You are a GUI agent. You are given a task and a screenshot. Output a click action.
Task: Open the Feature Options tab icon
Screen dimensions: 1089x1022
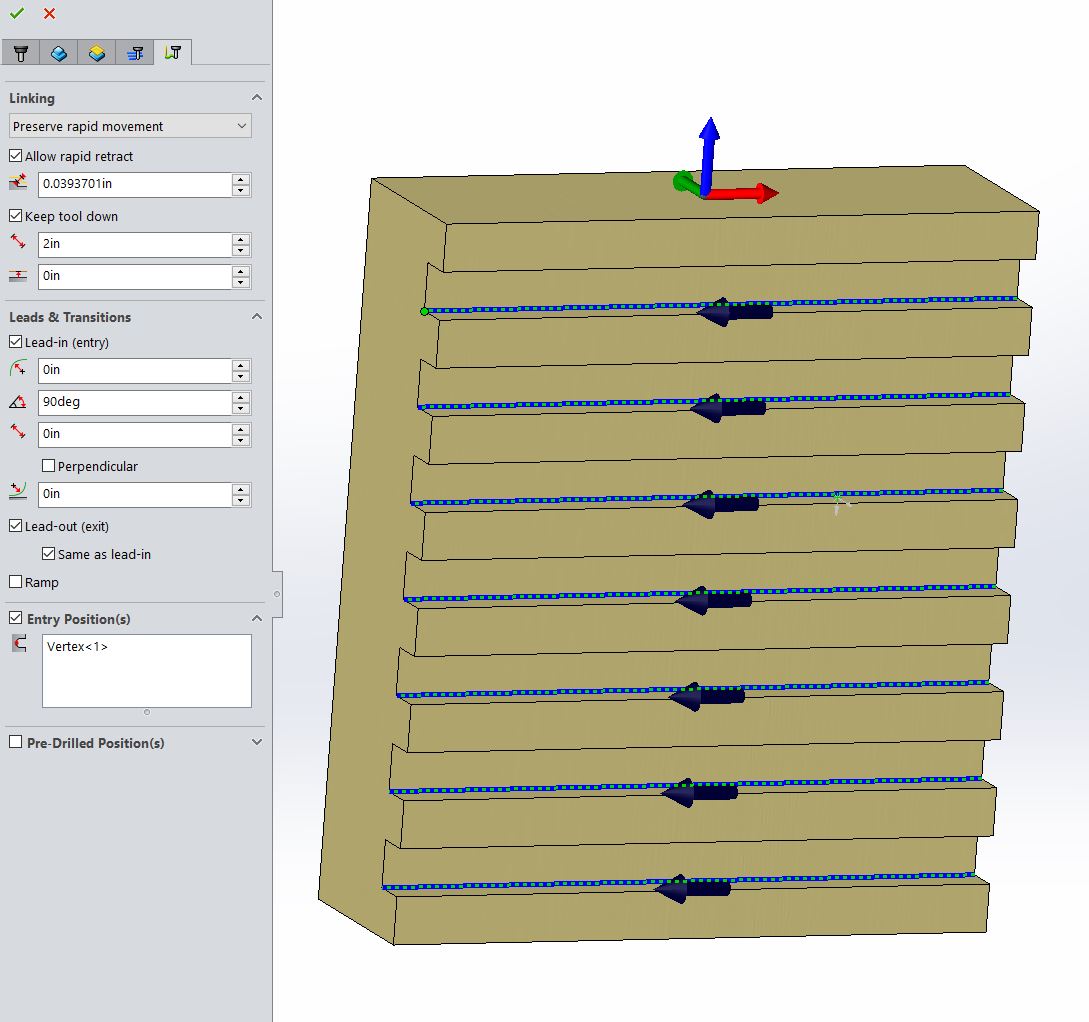[x=59, y=52]
